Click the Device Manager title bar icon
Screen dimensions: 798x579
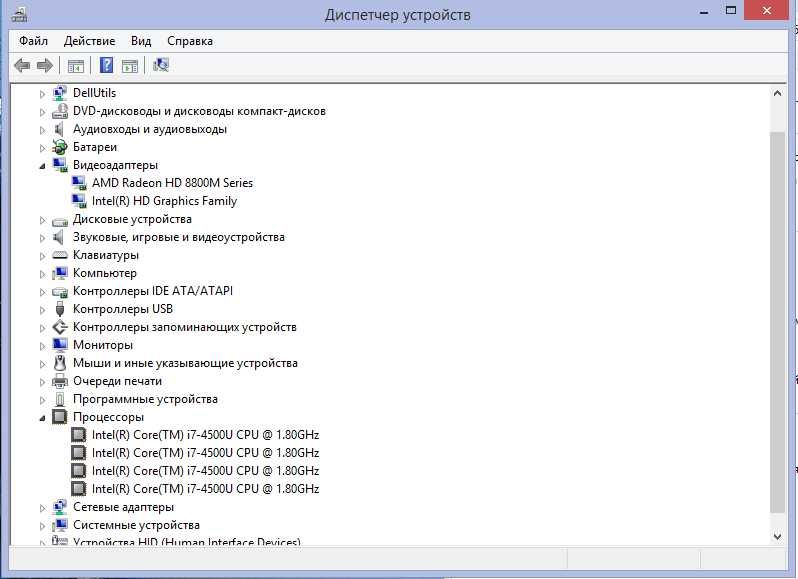tap(19, 15)
